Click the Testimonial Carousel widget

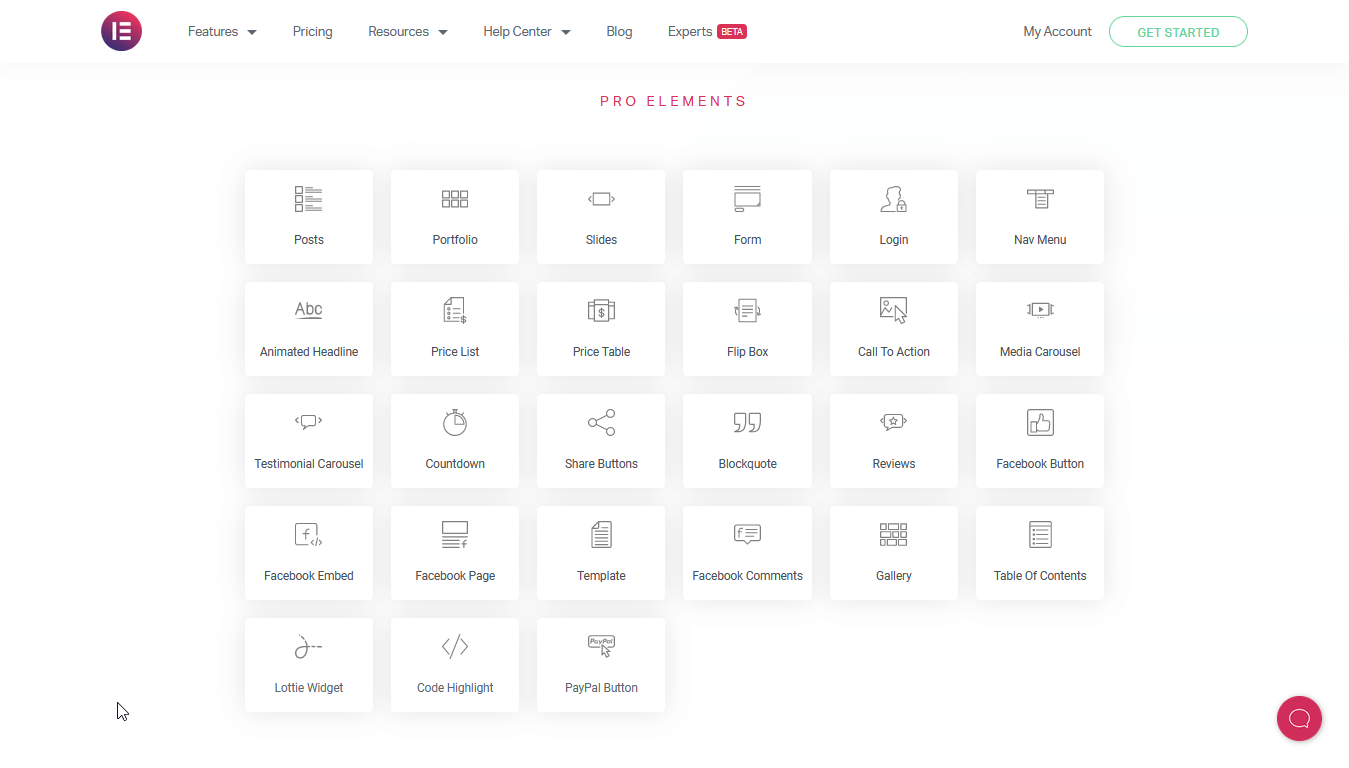click(x=309, y=423)
